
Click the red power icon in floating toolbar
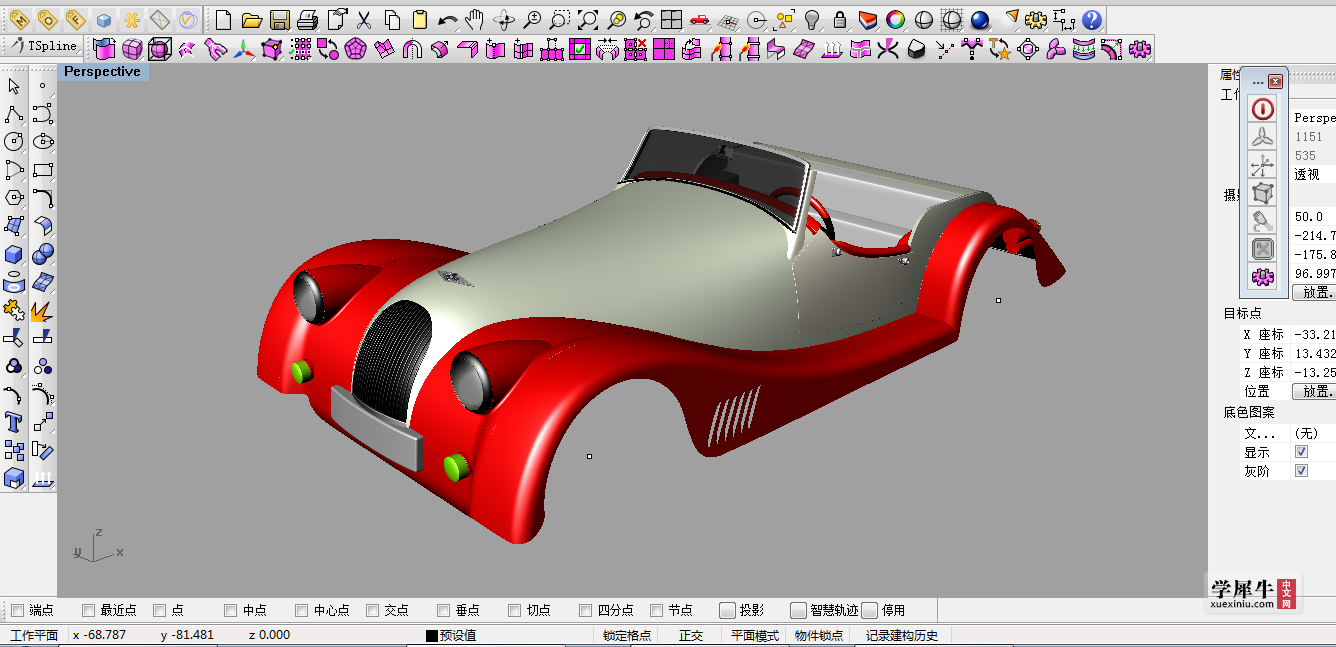(1263, 109)
